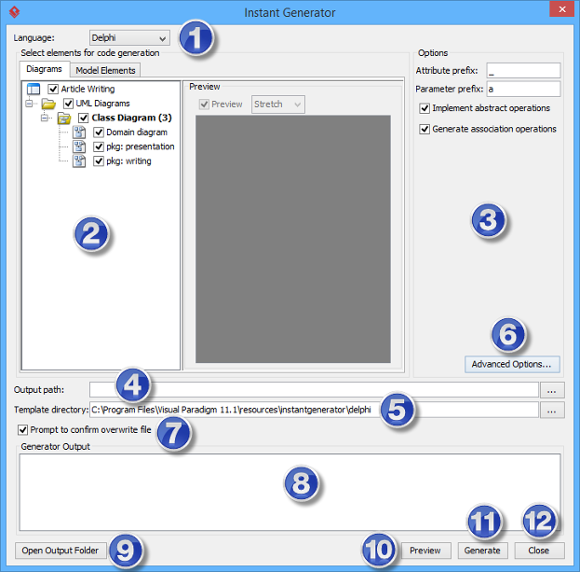Select the Article Writing tree label
580x572 pixels.
[88, 89]
